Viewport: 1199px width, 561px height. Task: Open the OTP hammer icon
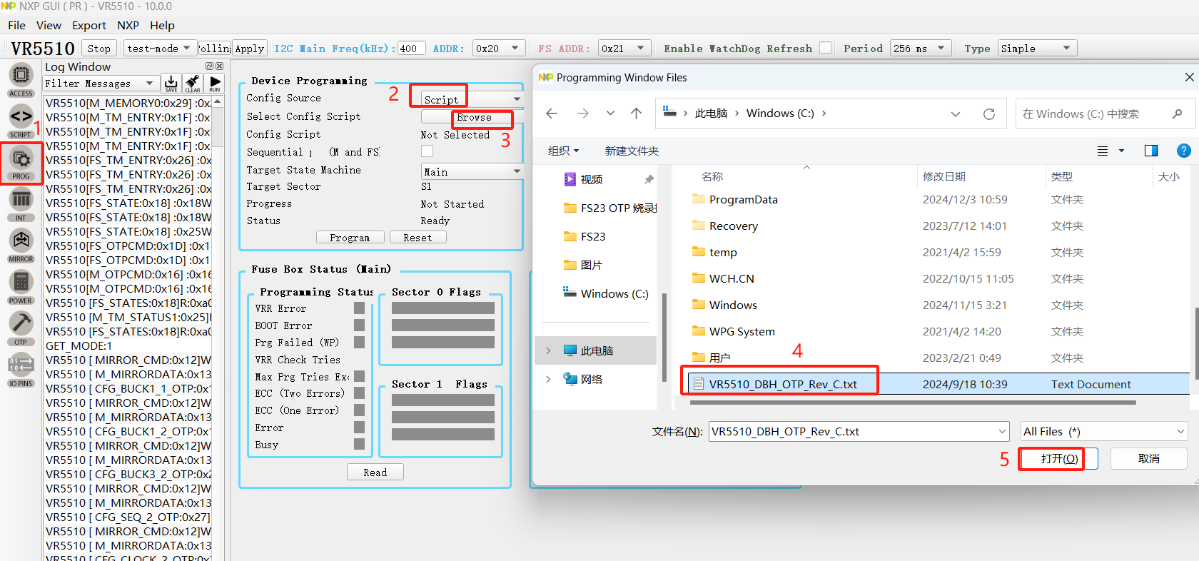21,326
